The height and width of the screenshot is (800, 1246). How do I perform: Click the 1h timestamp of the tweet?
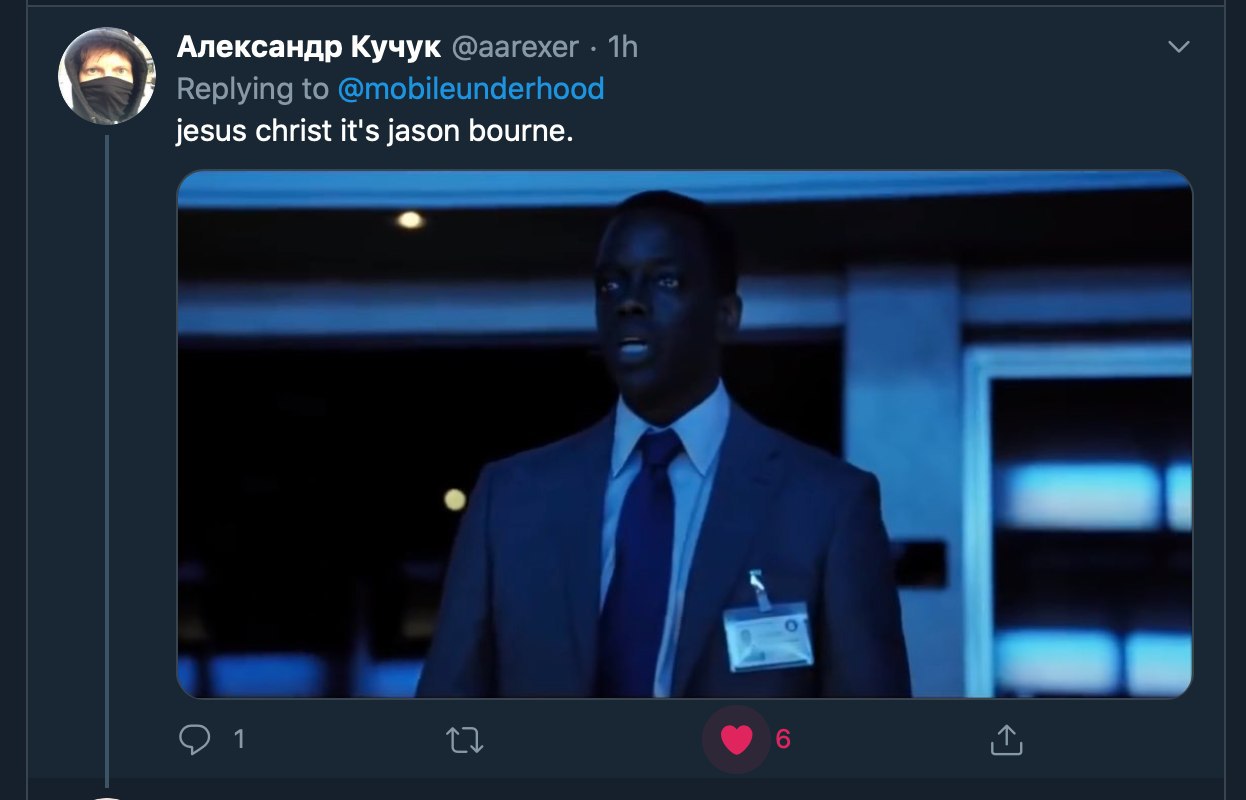point(622,47)
